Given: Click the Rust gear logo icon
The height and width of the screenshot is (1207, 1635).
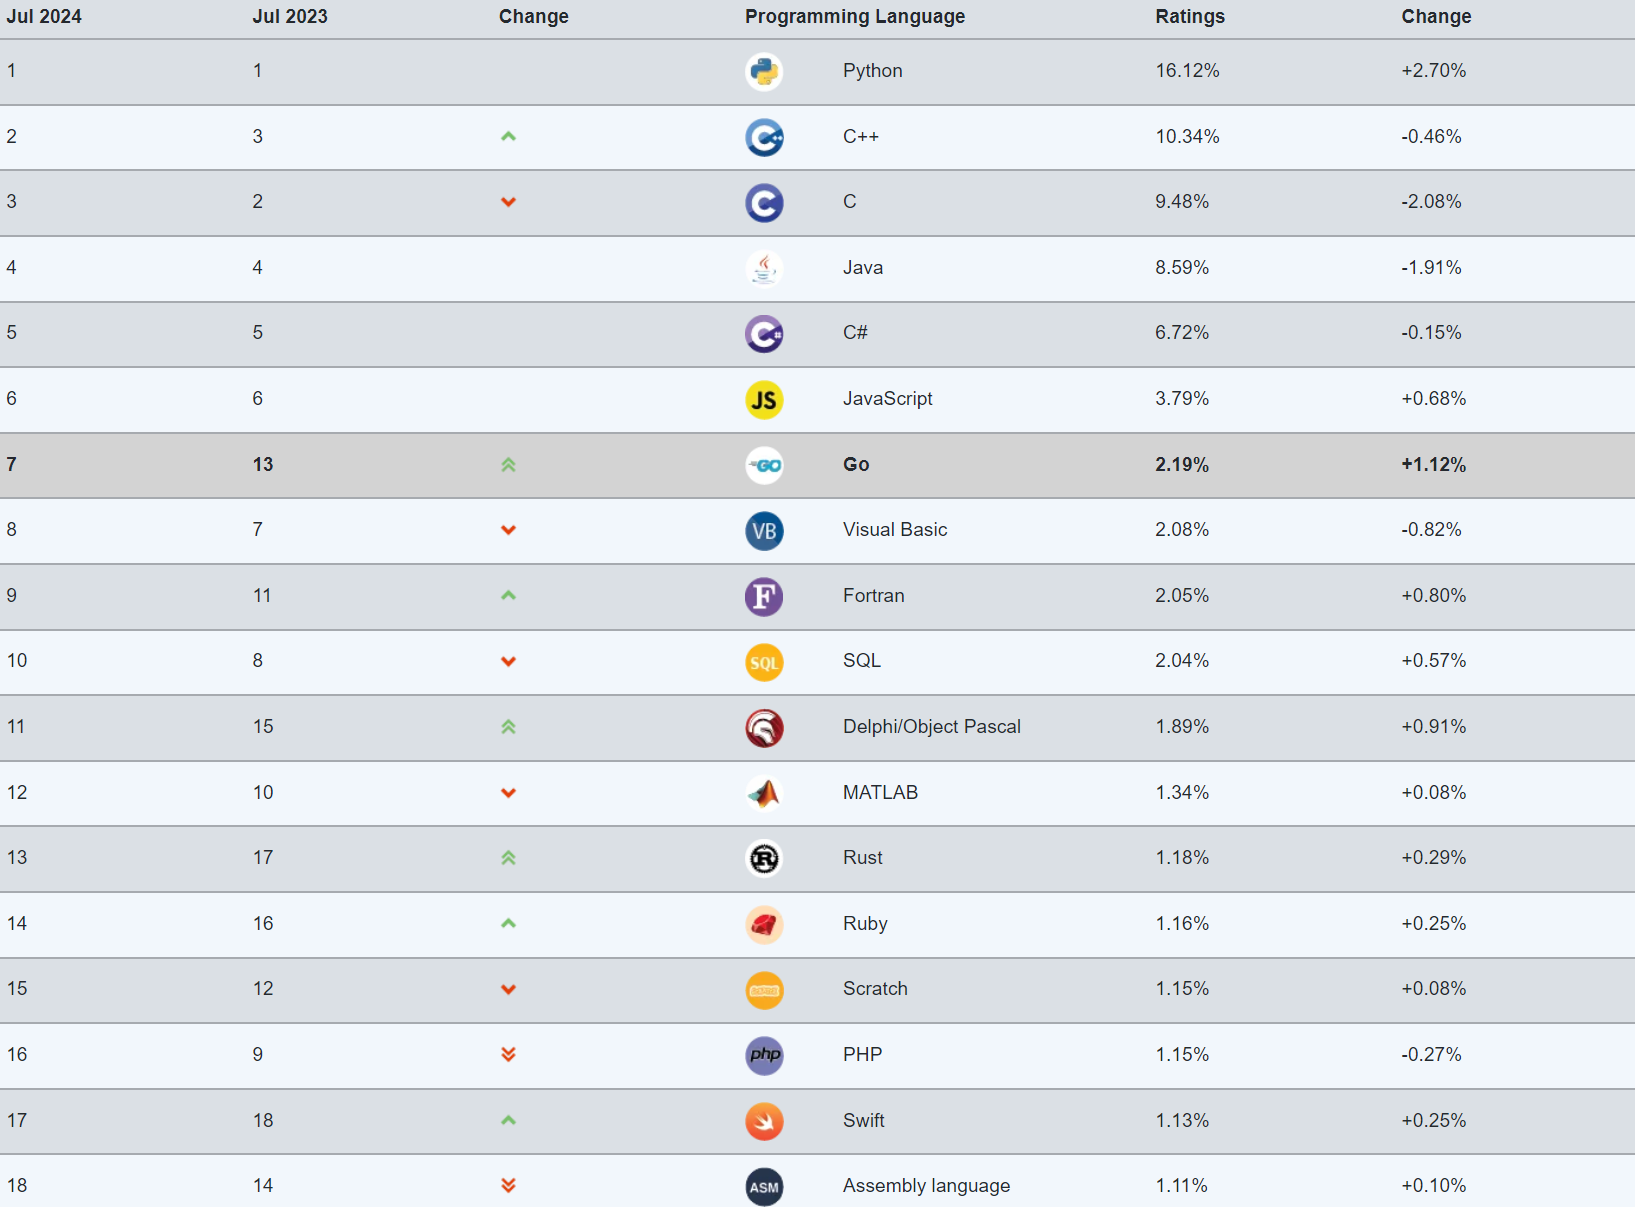Looking at the screenshot, I should pyautogui.click(x=764, y=859).
